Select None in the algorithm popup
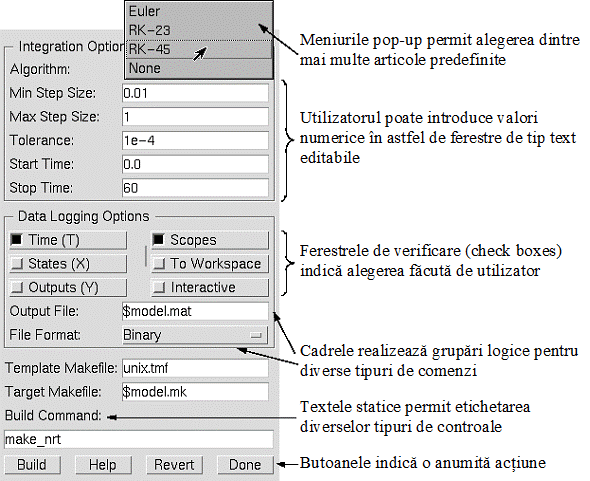The image size is (590, 481). (199, 68)
